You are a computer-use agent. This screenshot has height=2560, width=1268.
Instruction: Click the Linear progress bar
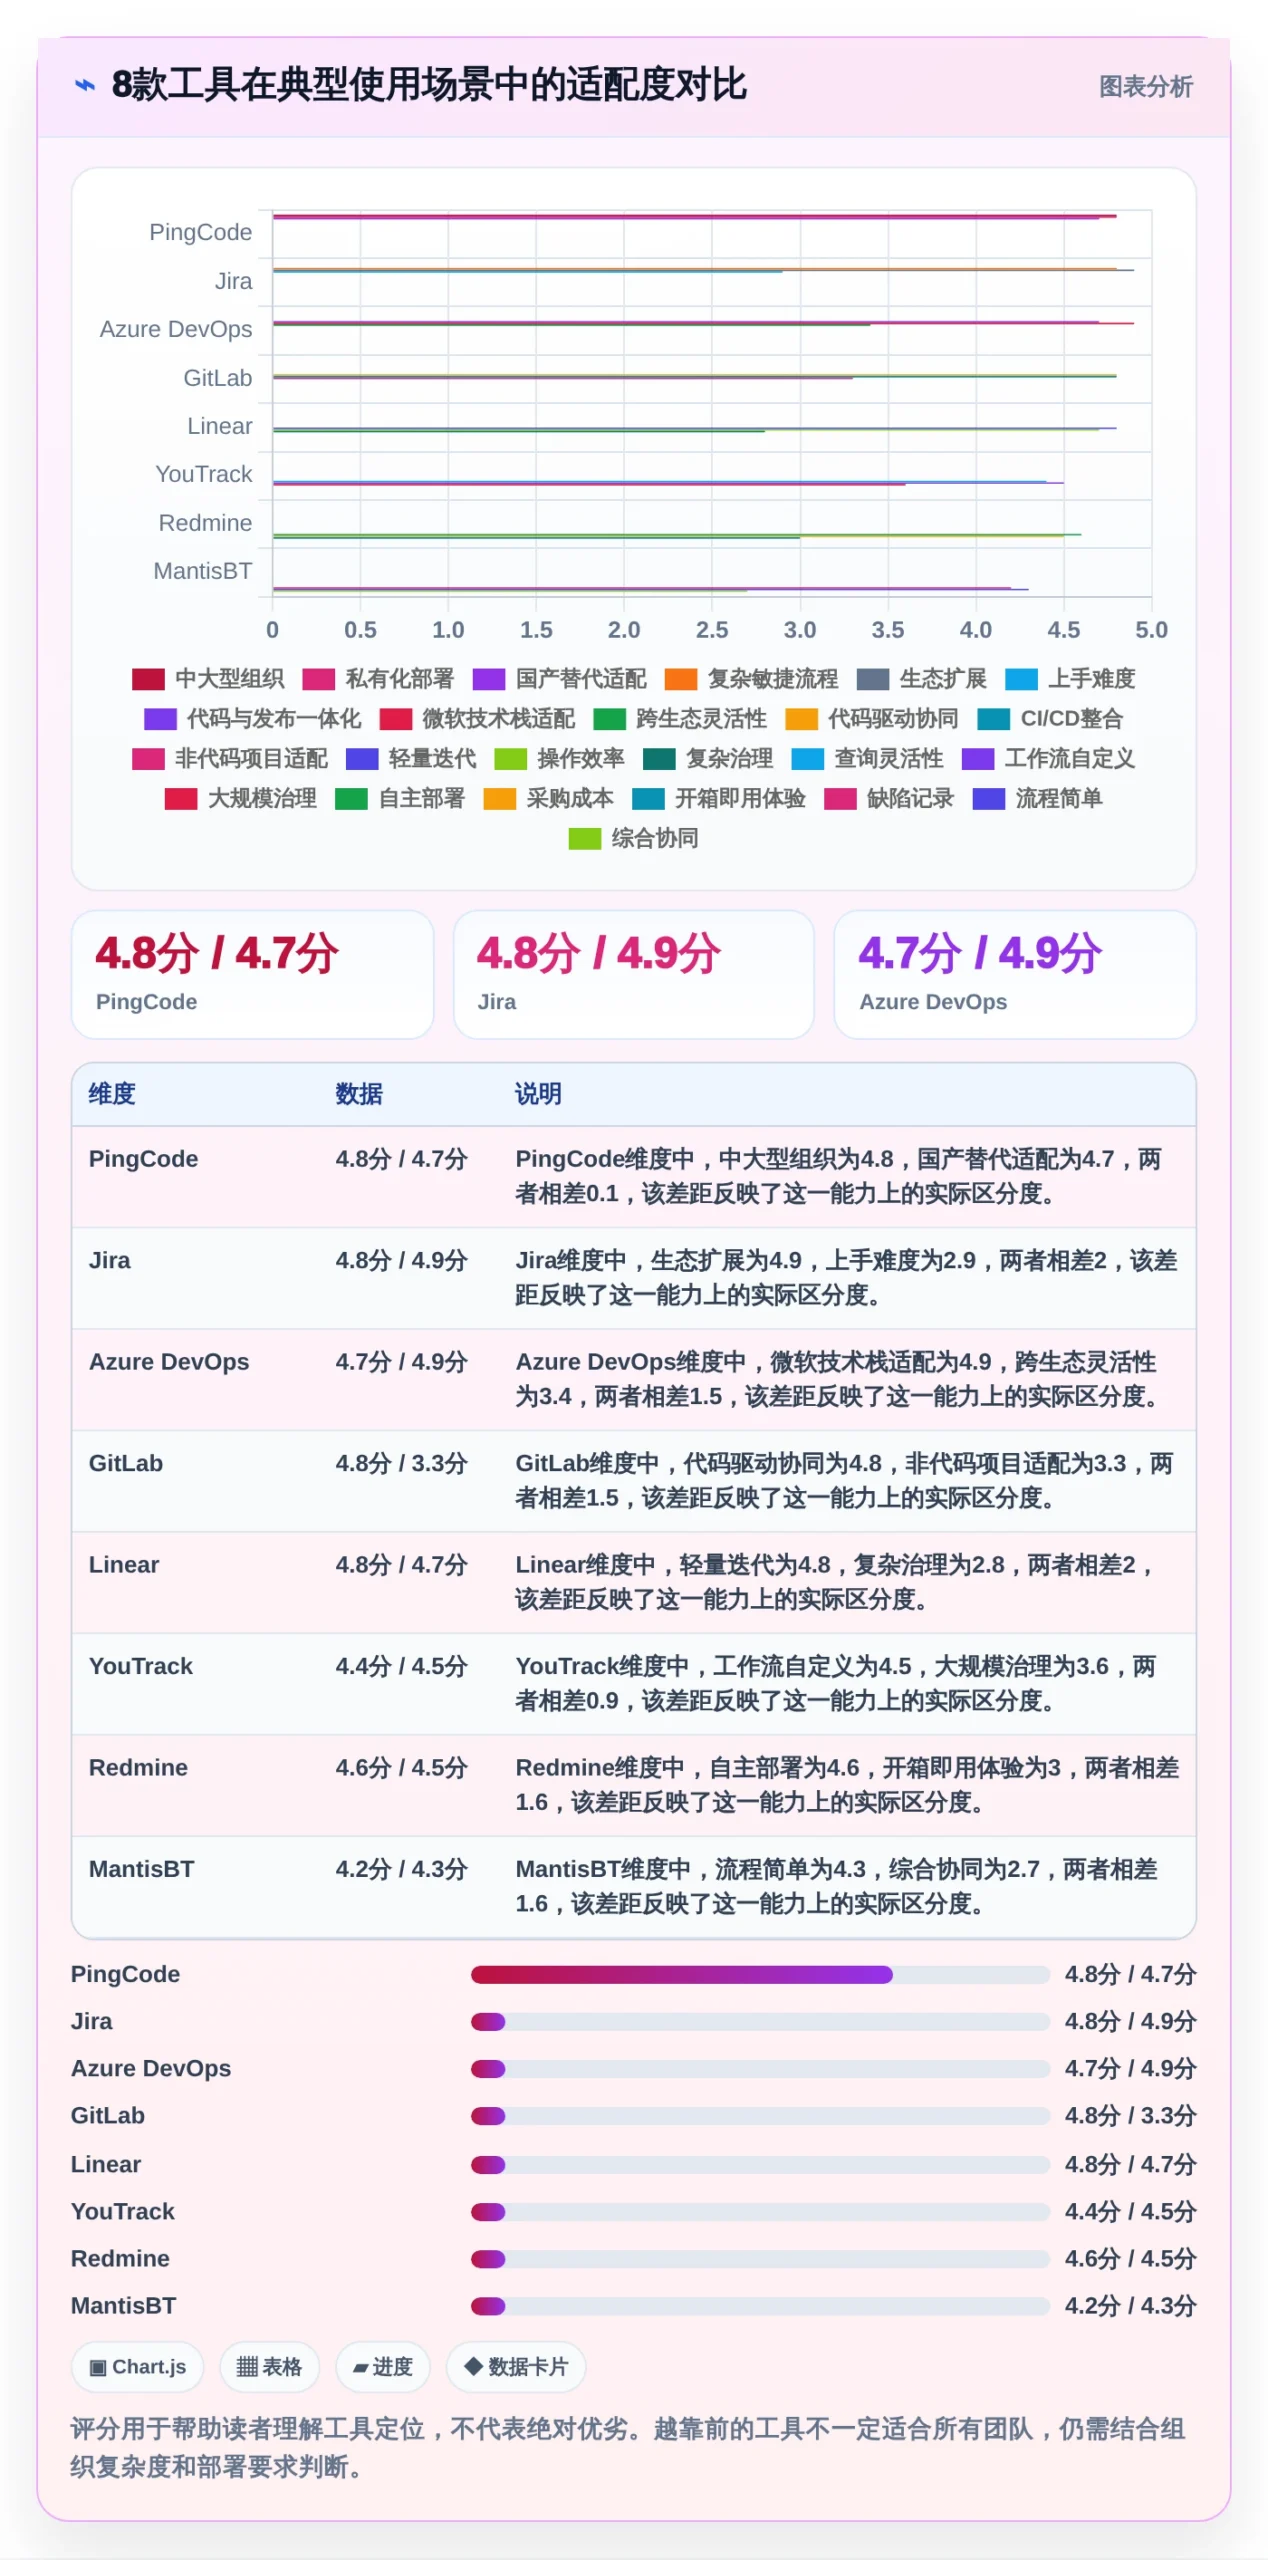point(760,2165)
